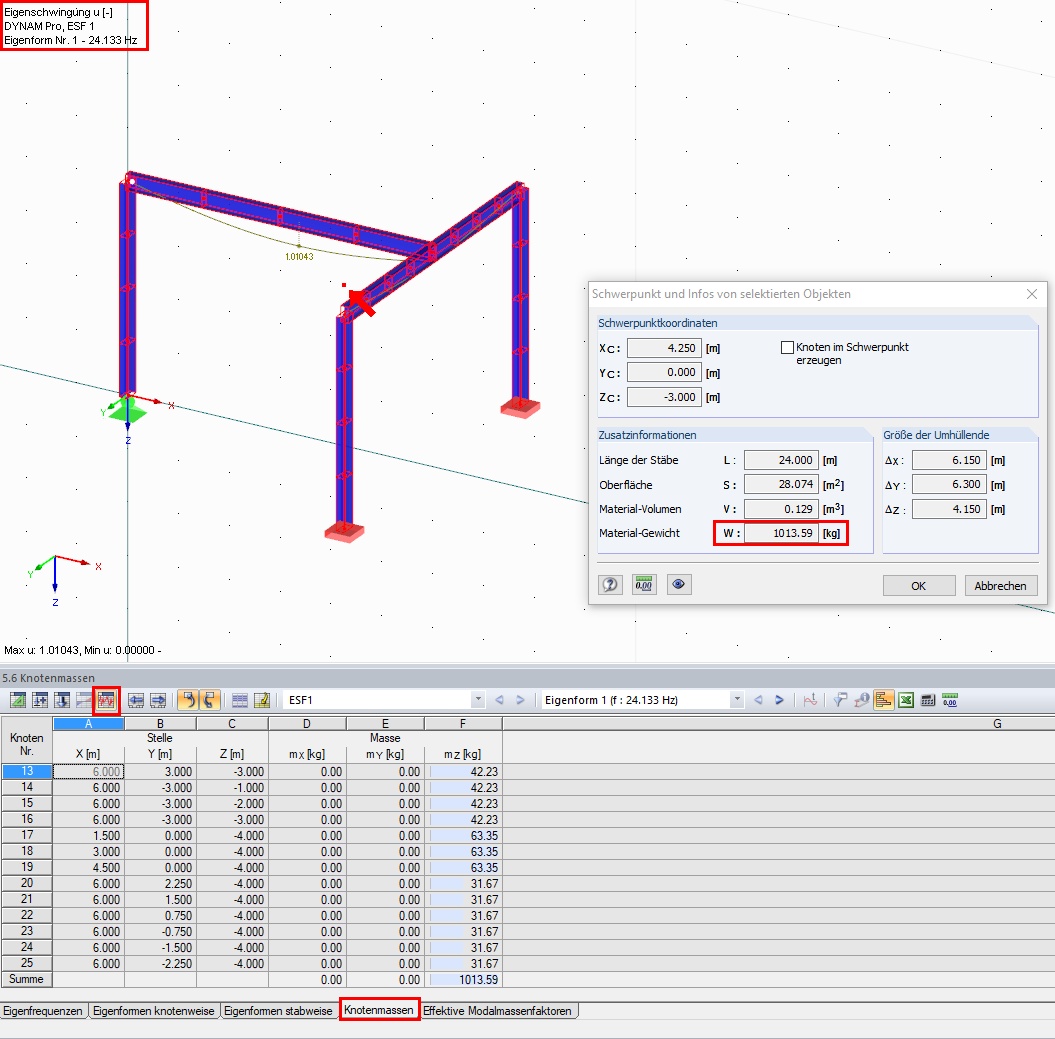Screen dimensions: 1055x1039
Task: Dismiss the dialog via Abbrechen
Action: click(1000, 585)
